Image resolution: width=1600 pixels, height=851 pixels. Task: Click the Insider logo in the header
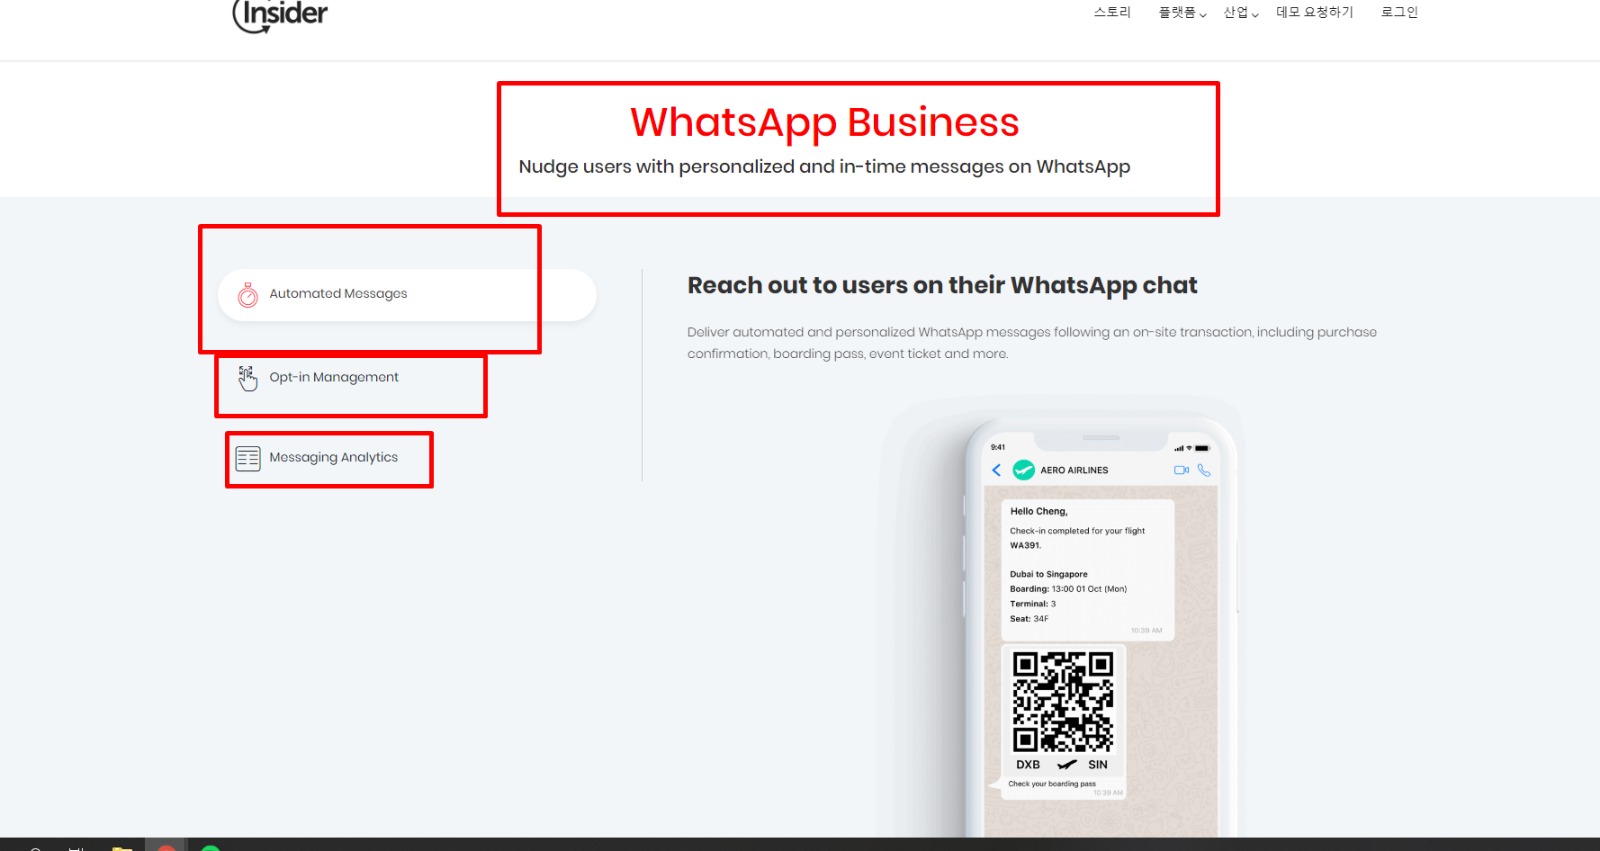pos(280,14)
